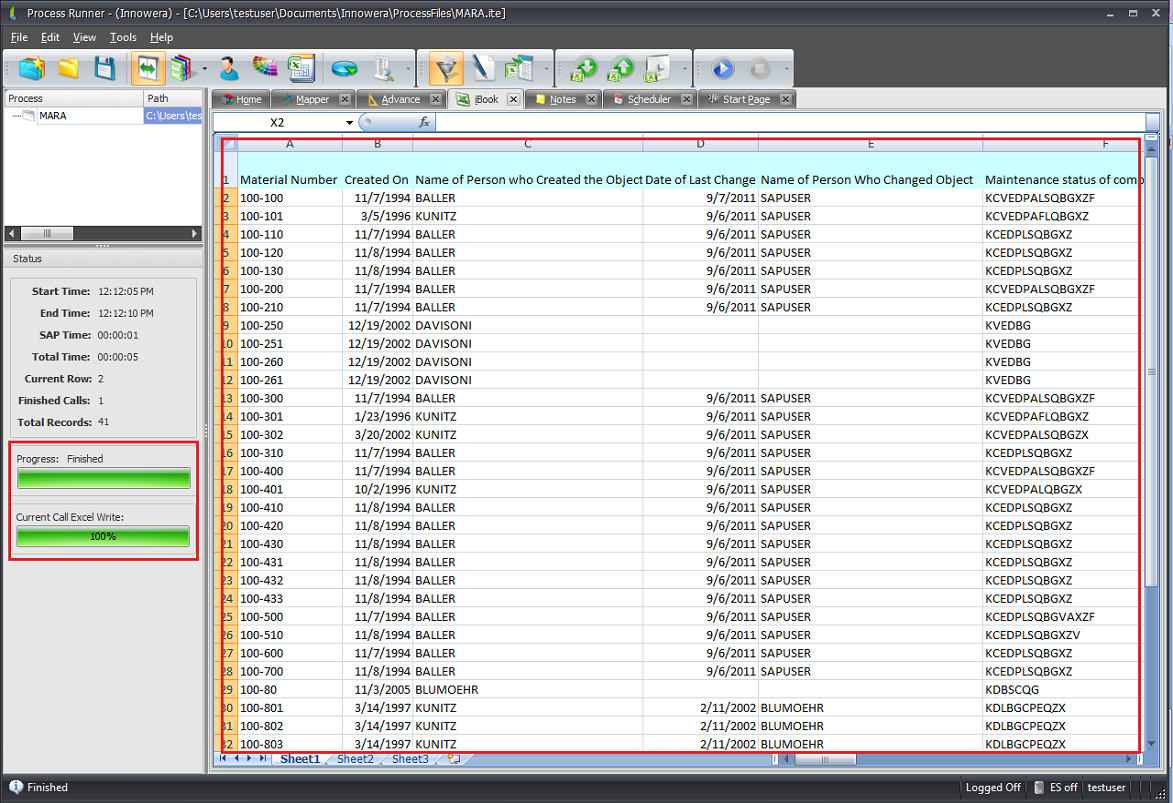Open the Tools menu
This screenshot has width=1173, height=803.
(123, 37)
